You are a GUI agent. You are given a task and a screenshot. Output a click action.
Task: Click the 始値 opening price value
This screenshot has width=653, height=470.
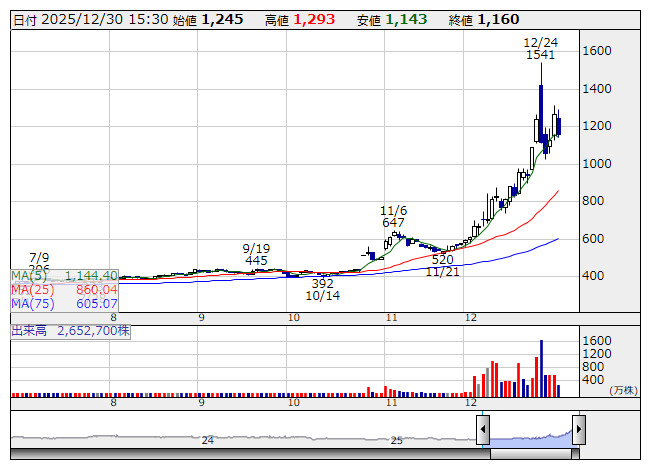point(221,20)
